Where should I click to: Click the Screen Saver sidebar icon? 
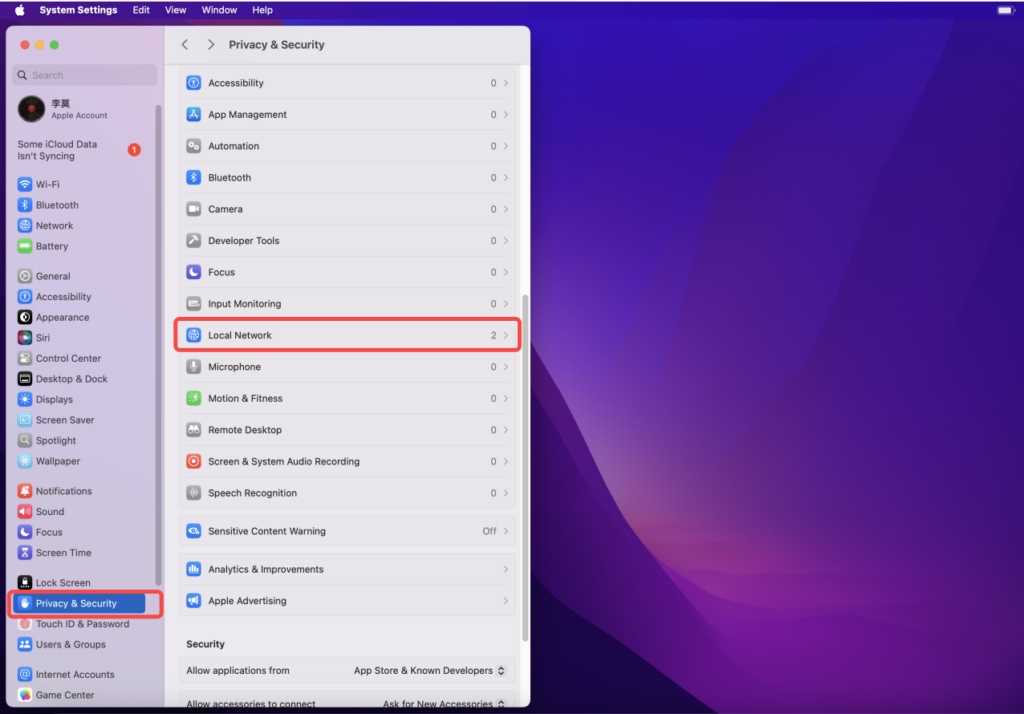pos(25,420)
